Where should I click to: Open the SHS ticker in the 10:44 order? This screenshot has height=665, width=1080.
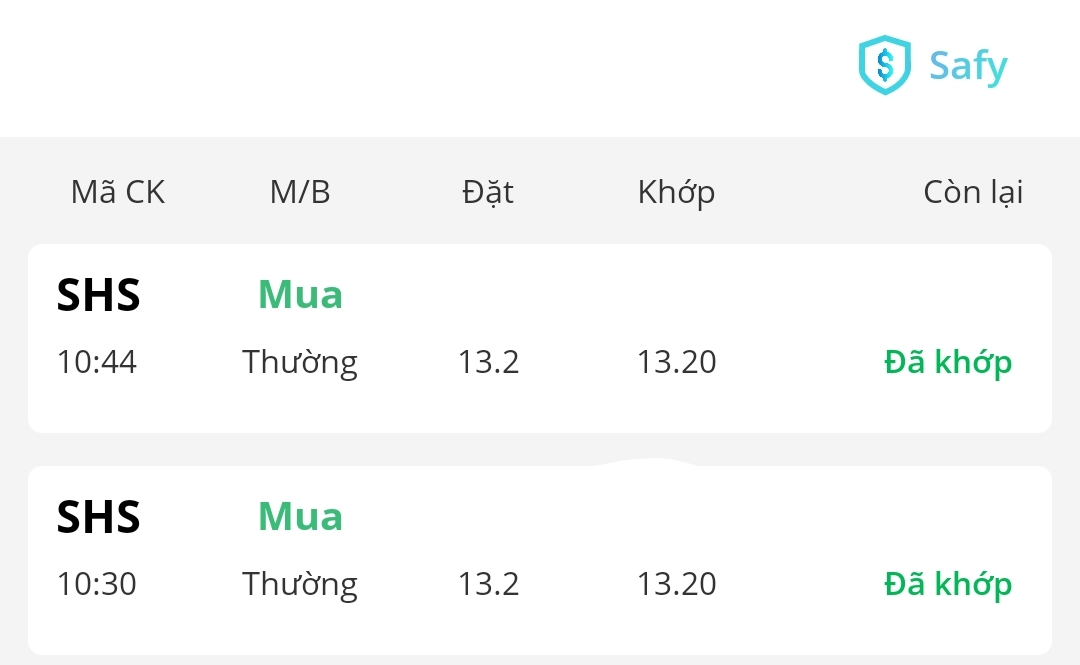99,296
